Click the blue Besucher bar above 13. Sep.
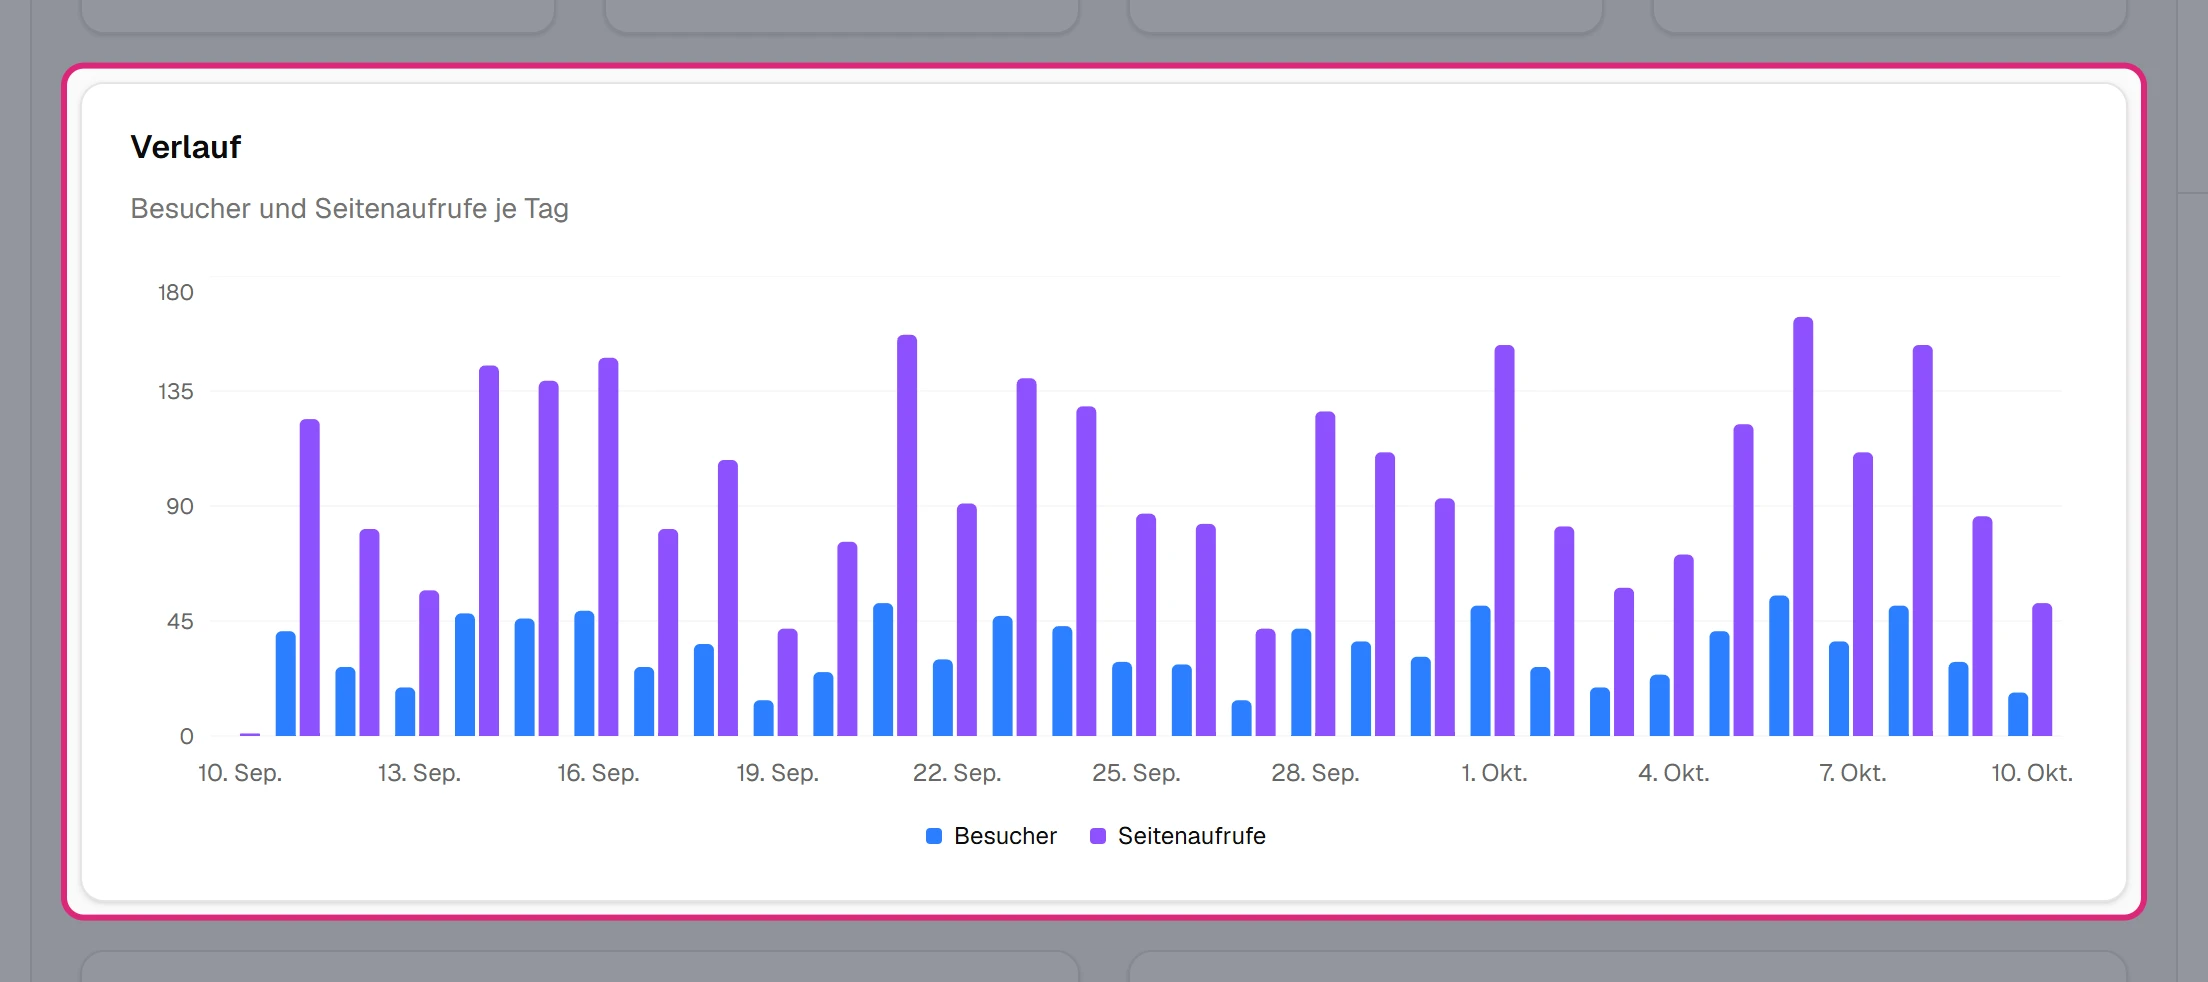 pos(405,711)
